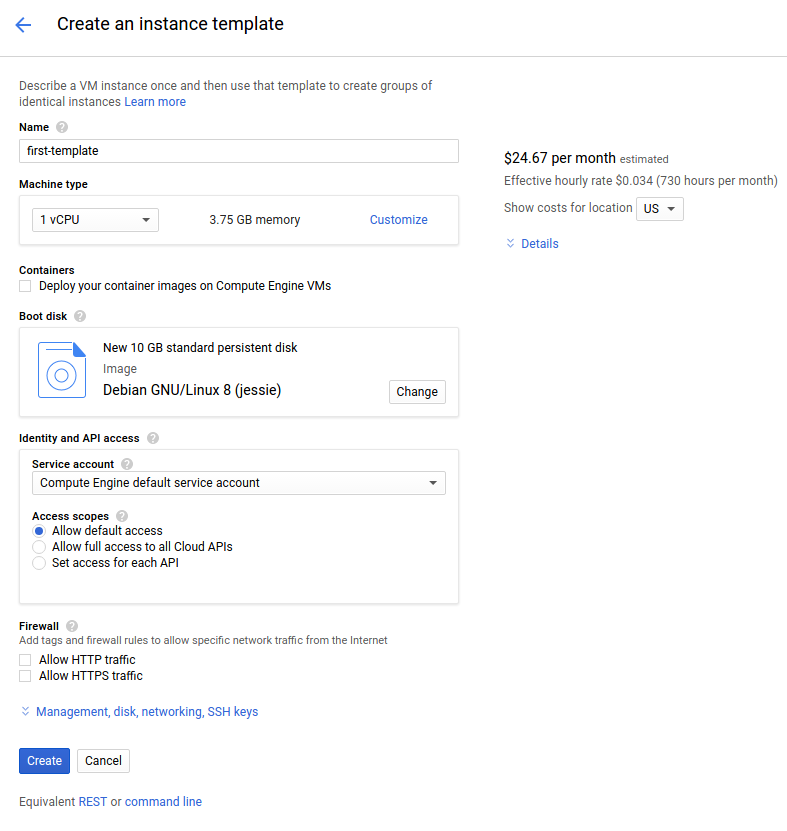Open the 1 vCPU machine type dropdown
Viewport: 787px width, 831px height.
point(95,219)
